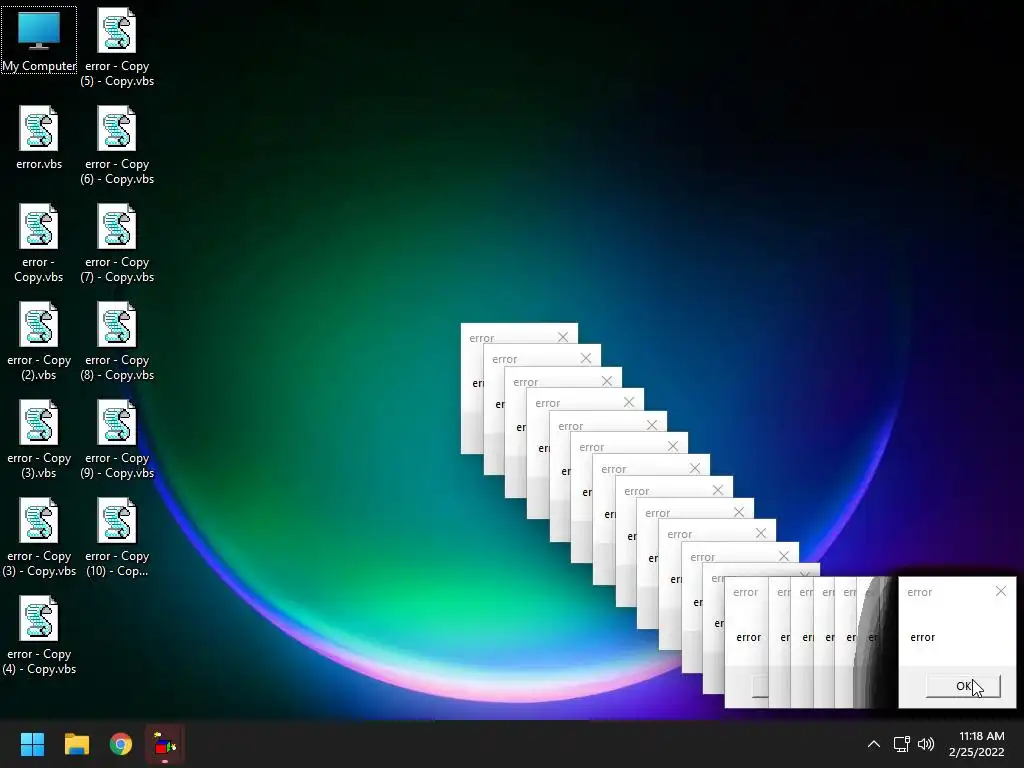Open the running colorful-blocks app in taskbar
This screenshot has width=1024, height=768.
[165, 744]
